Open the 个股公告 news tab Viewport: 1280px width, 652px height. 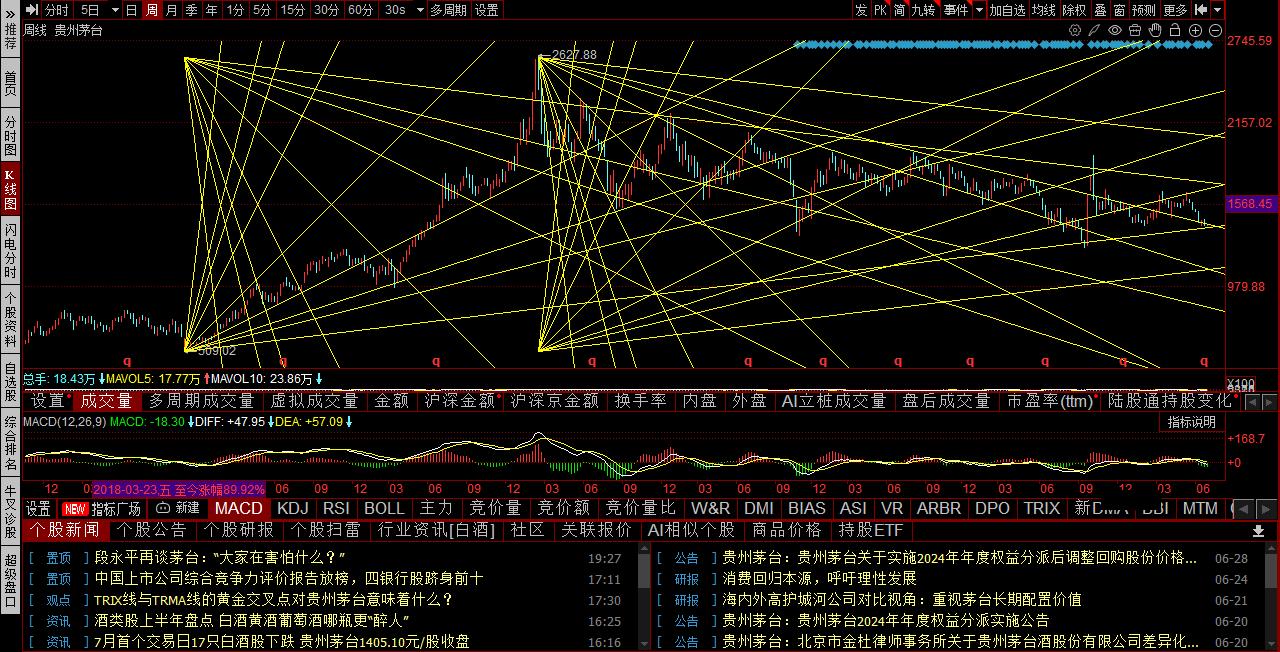pyautogui.click(x=151, y=530)
